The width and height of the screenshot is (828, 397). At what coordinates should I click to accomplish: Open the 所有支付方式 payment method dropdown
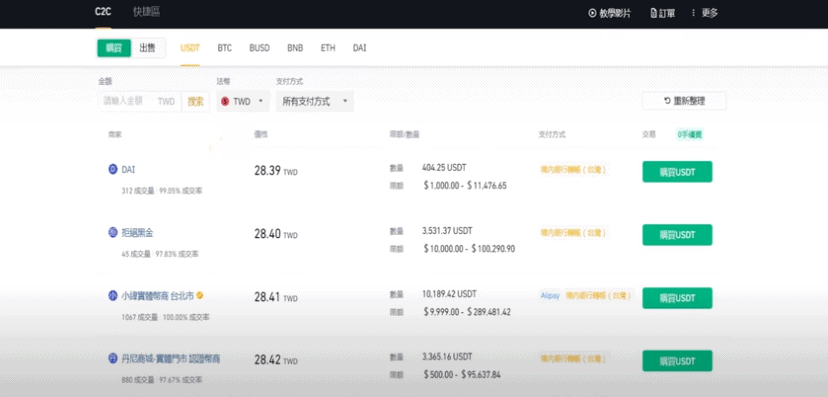click(315, 101)
